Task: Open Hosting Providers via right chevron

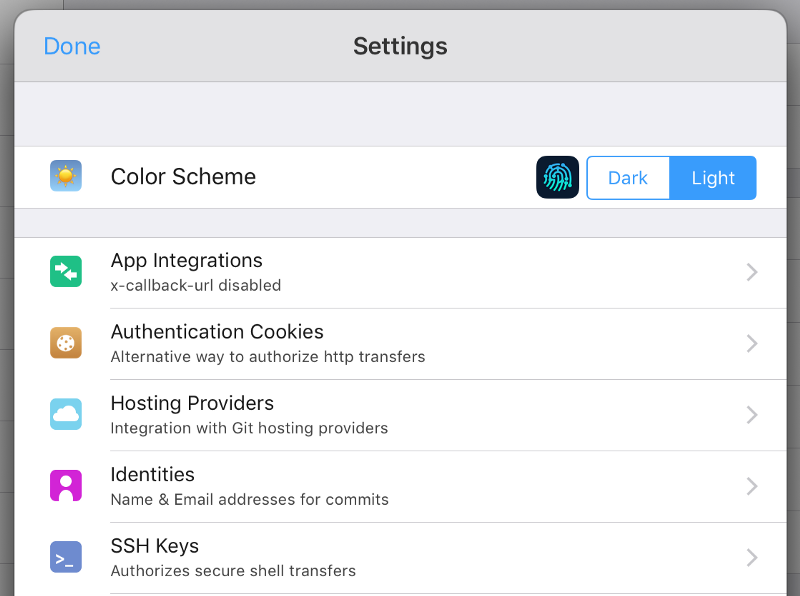Action: [752, 415]
